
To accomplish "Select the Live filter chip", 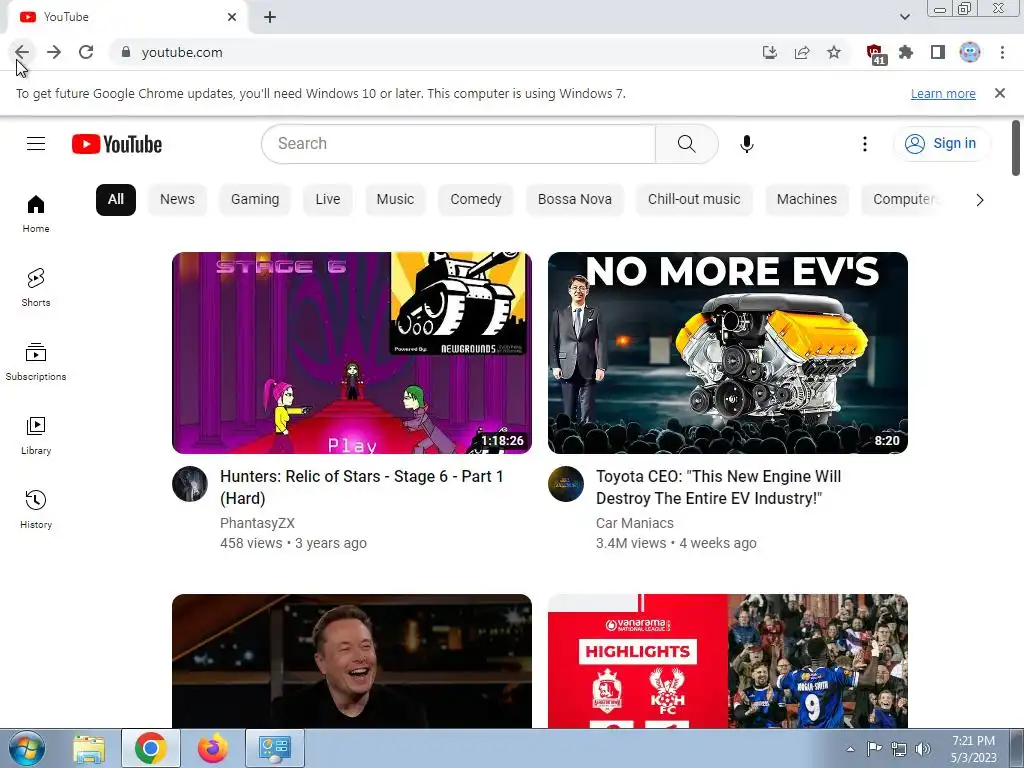I will [x=328, y=199].
